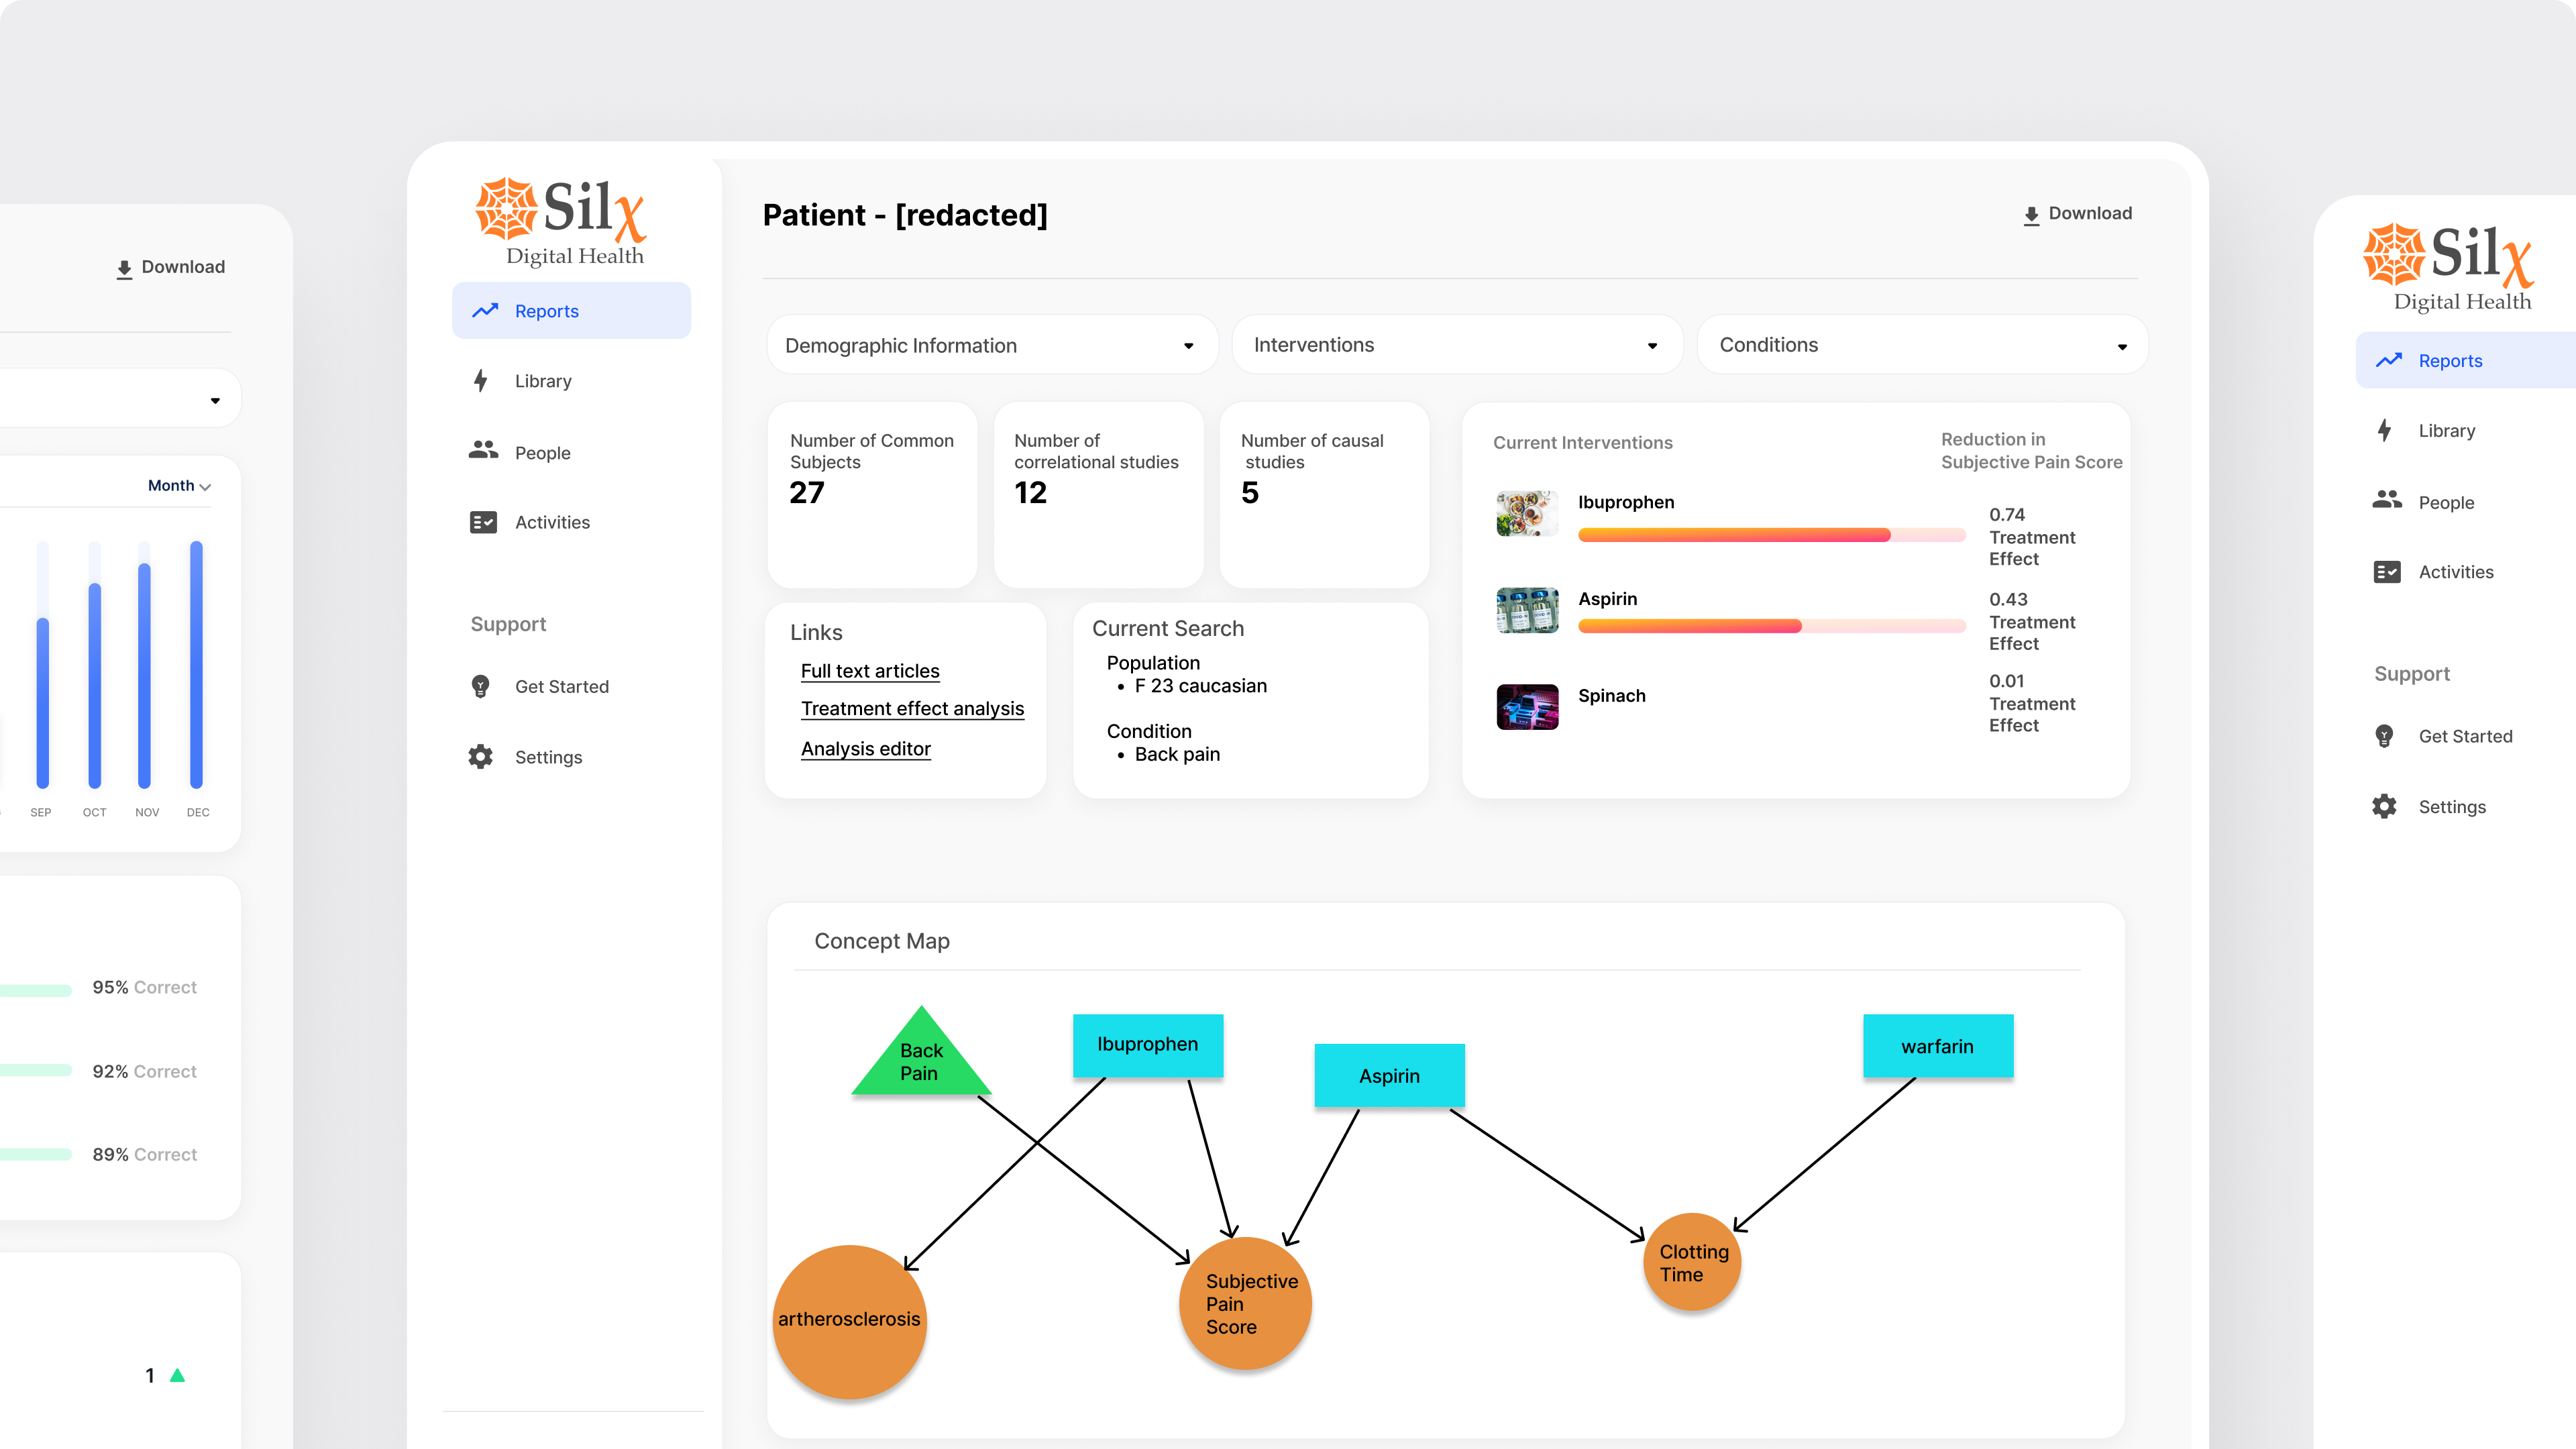2576x1449 pixels.
Task: Click Reports label in right-side window
Action: [2450, 361]
